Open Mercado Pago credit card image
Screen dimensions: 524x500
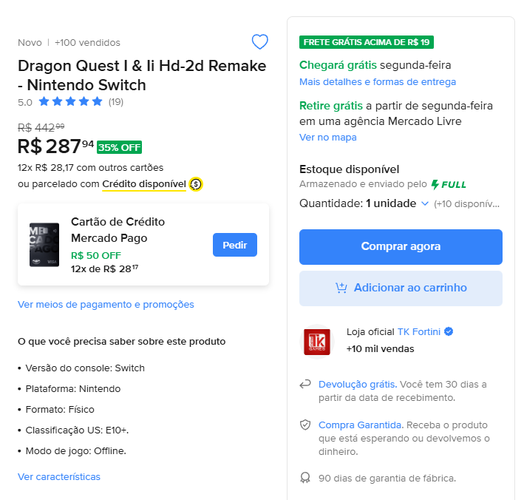[44, 245]
